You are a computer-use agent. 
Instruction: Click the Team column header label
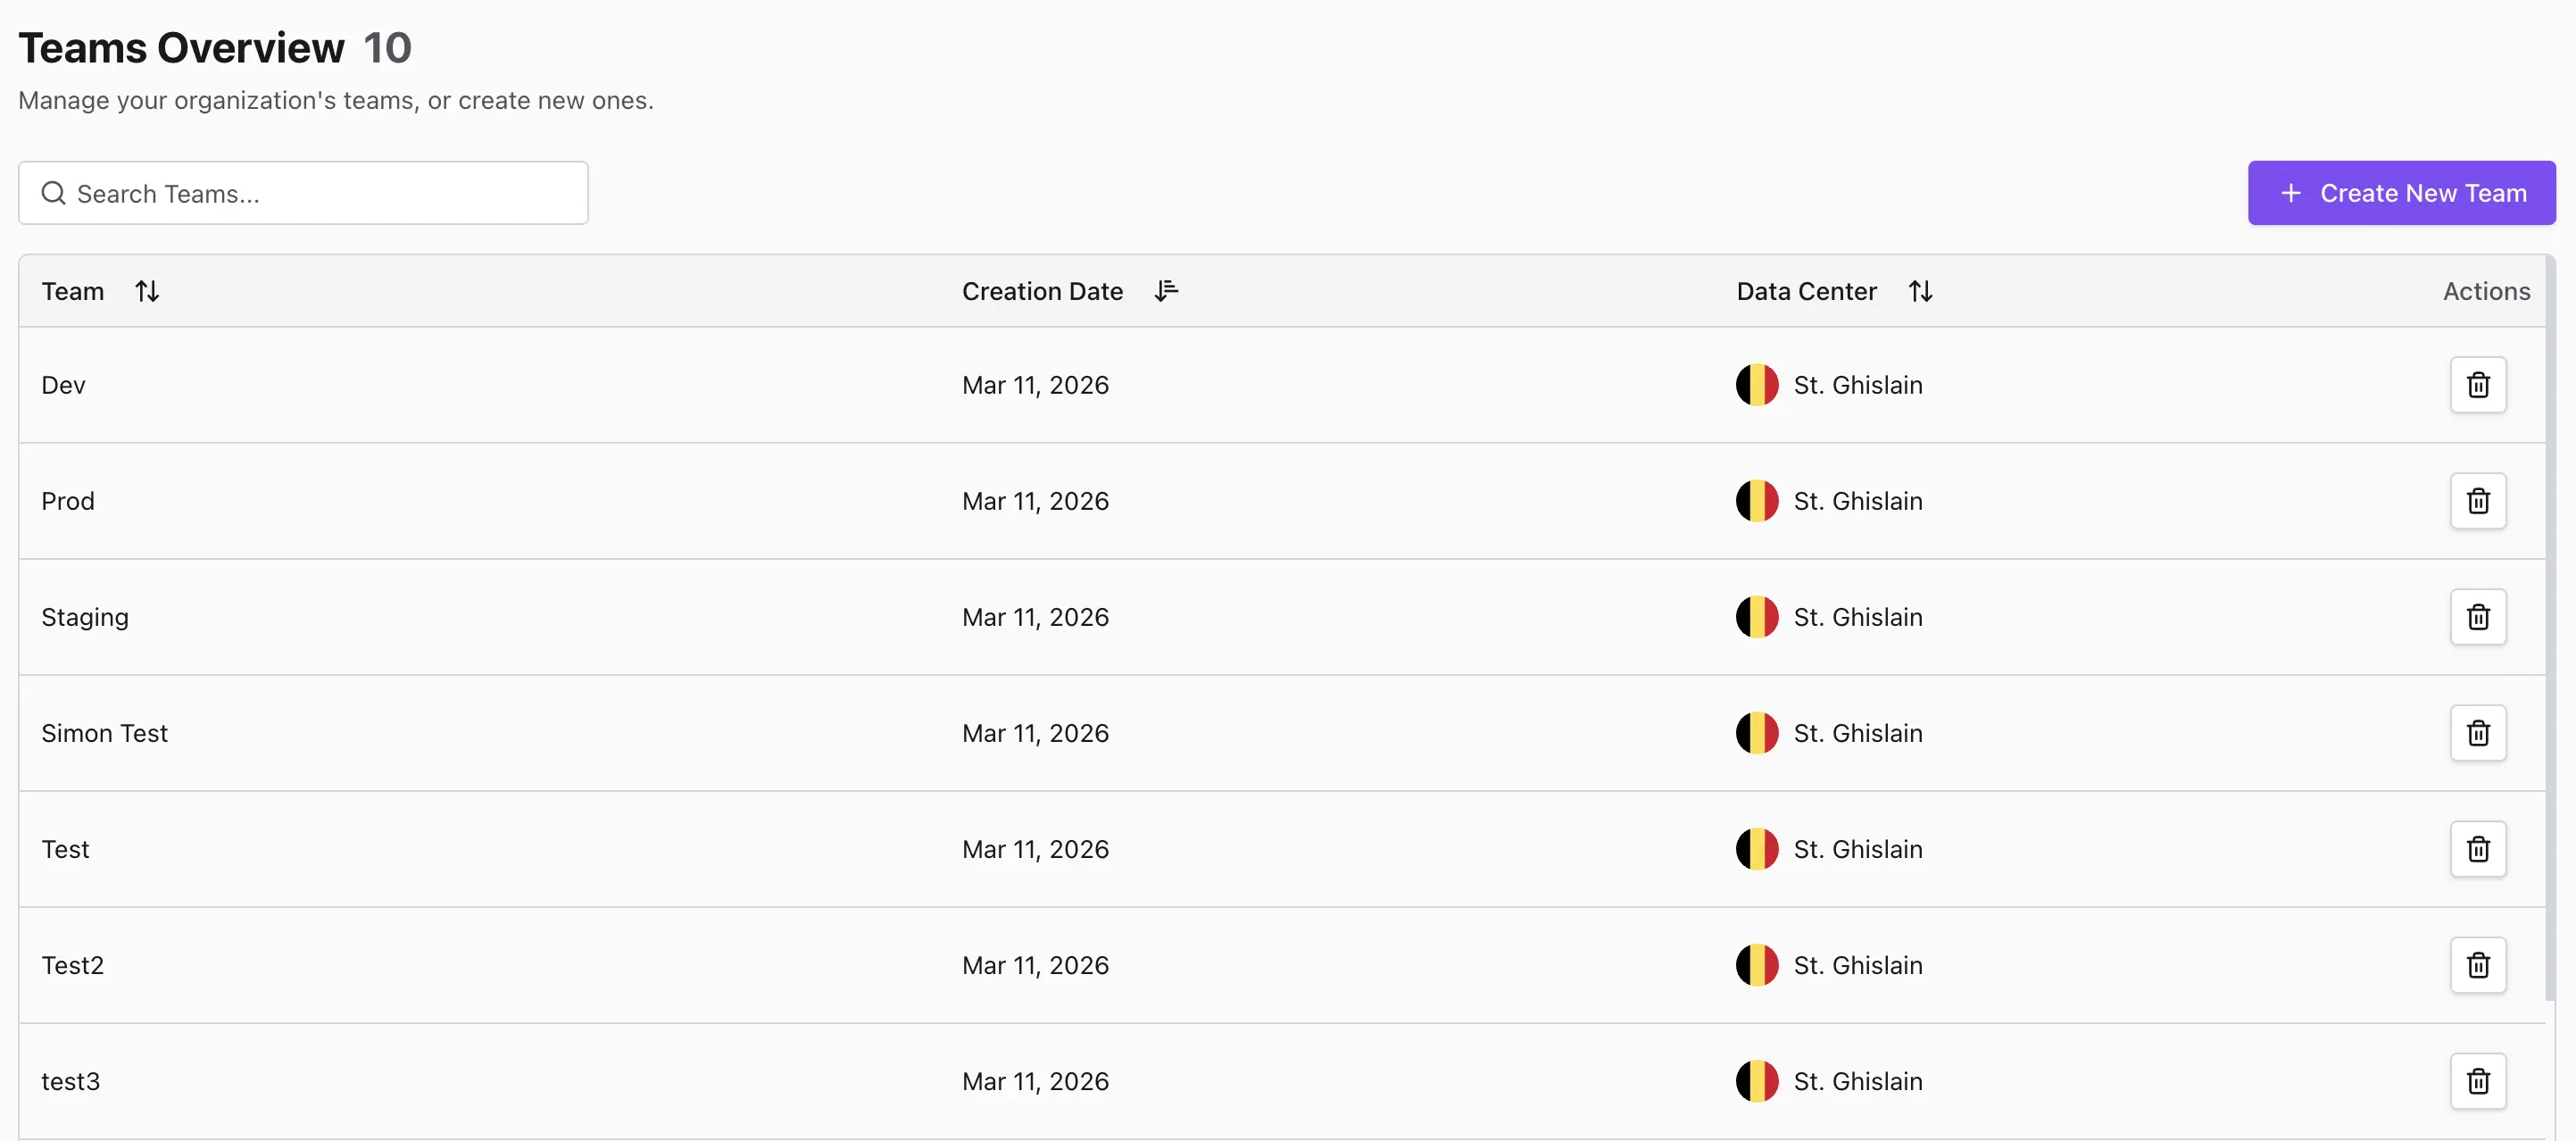coord(73,291)
